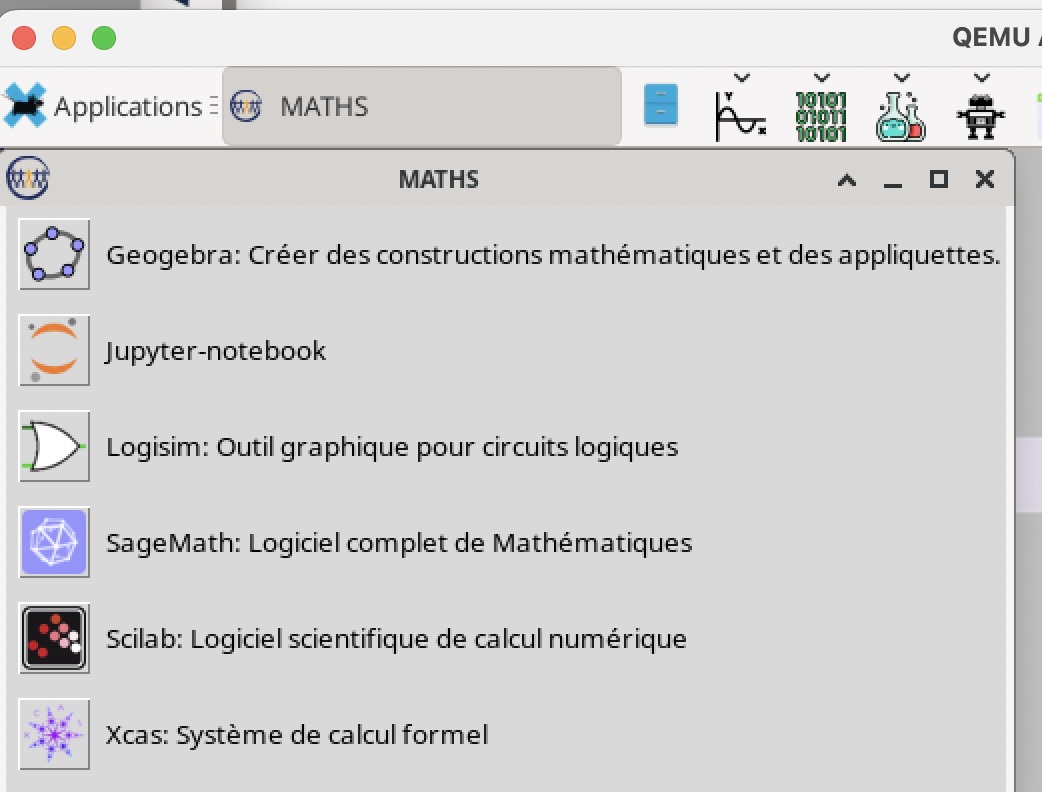
Task: Open SageMath polyhedron icon
Action: 54,542
